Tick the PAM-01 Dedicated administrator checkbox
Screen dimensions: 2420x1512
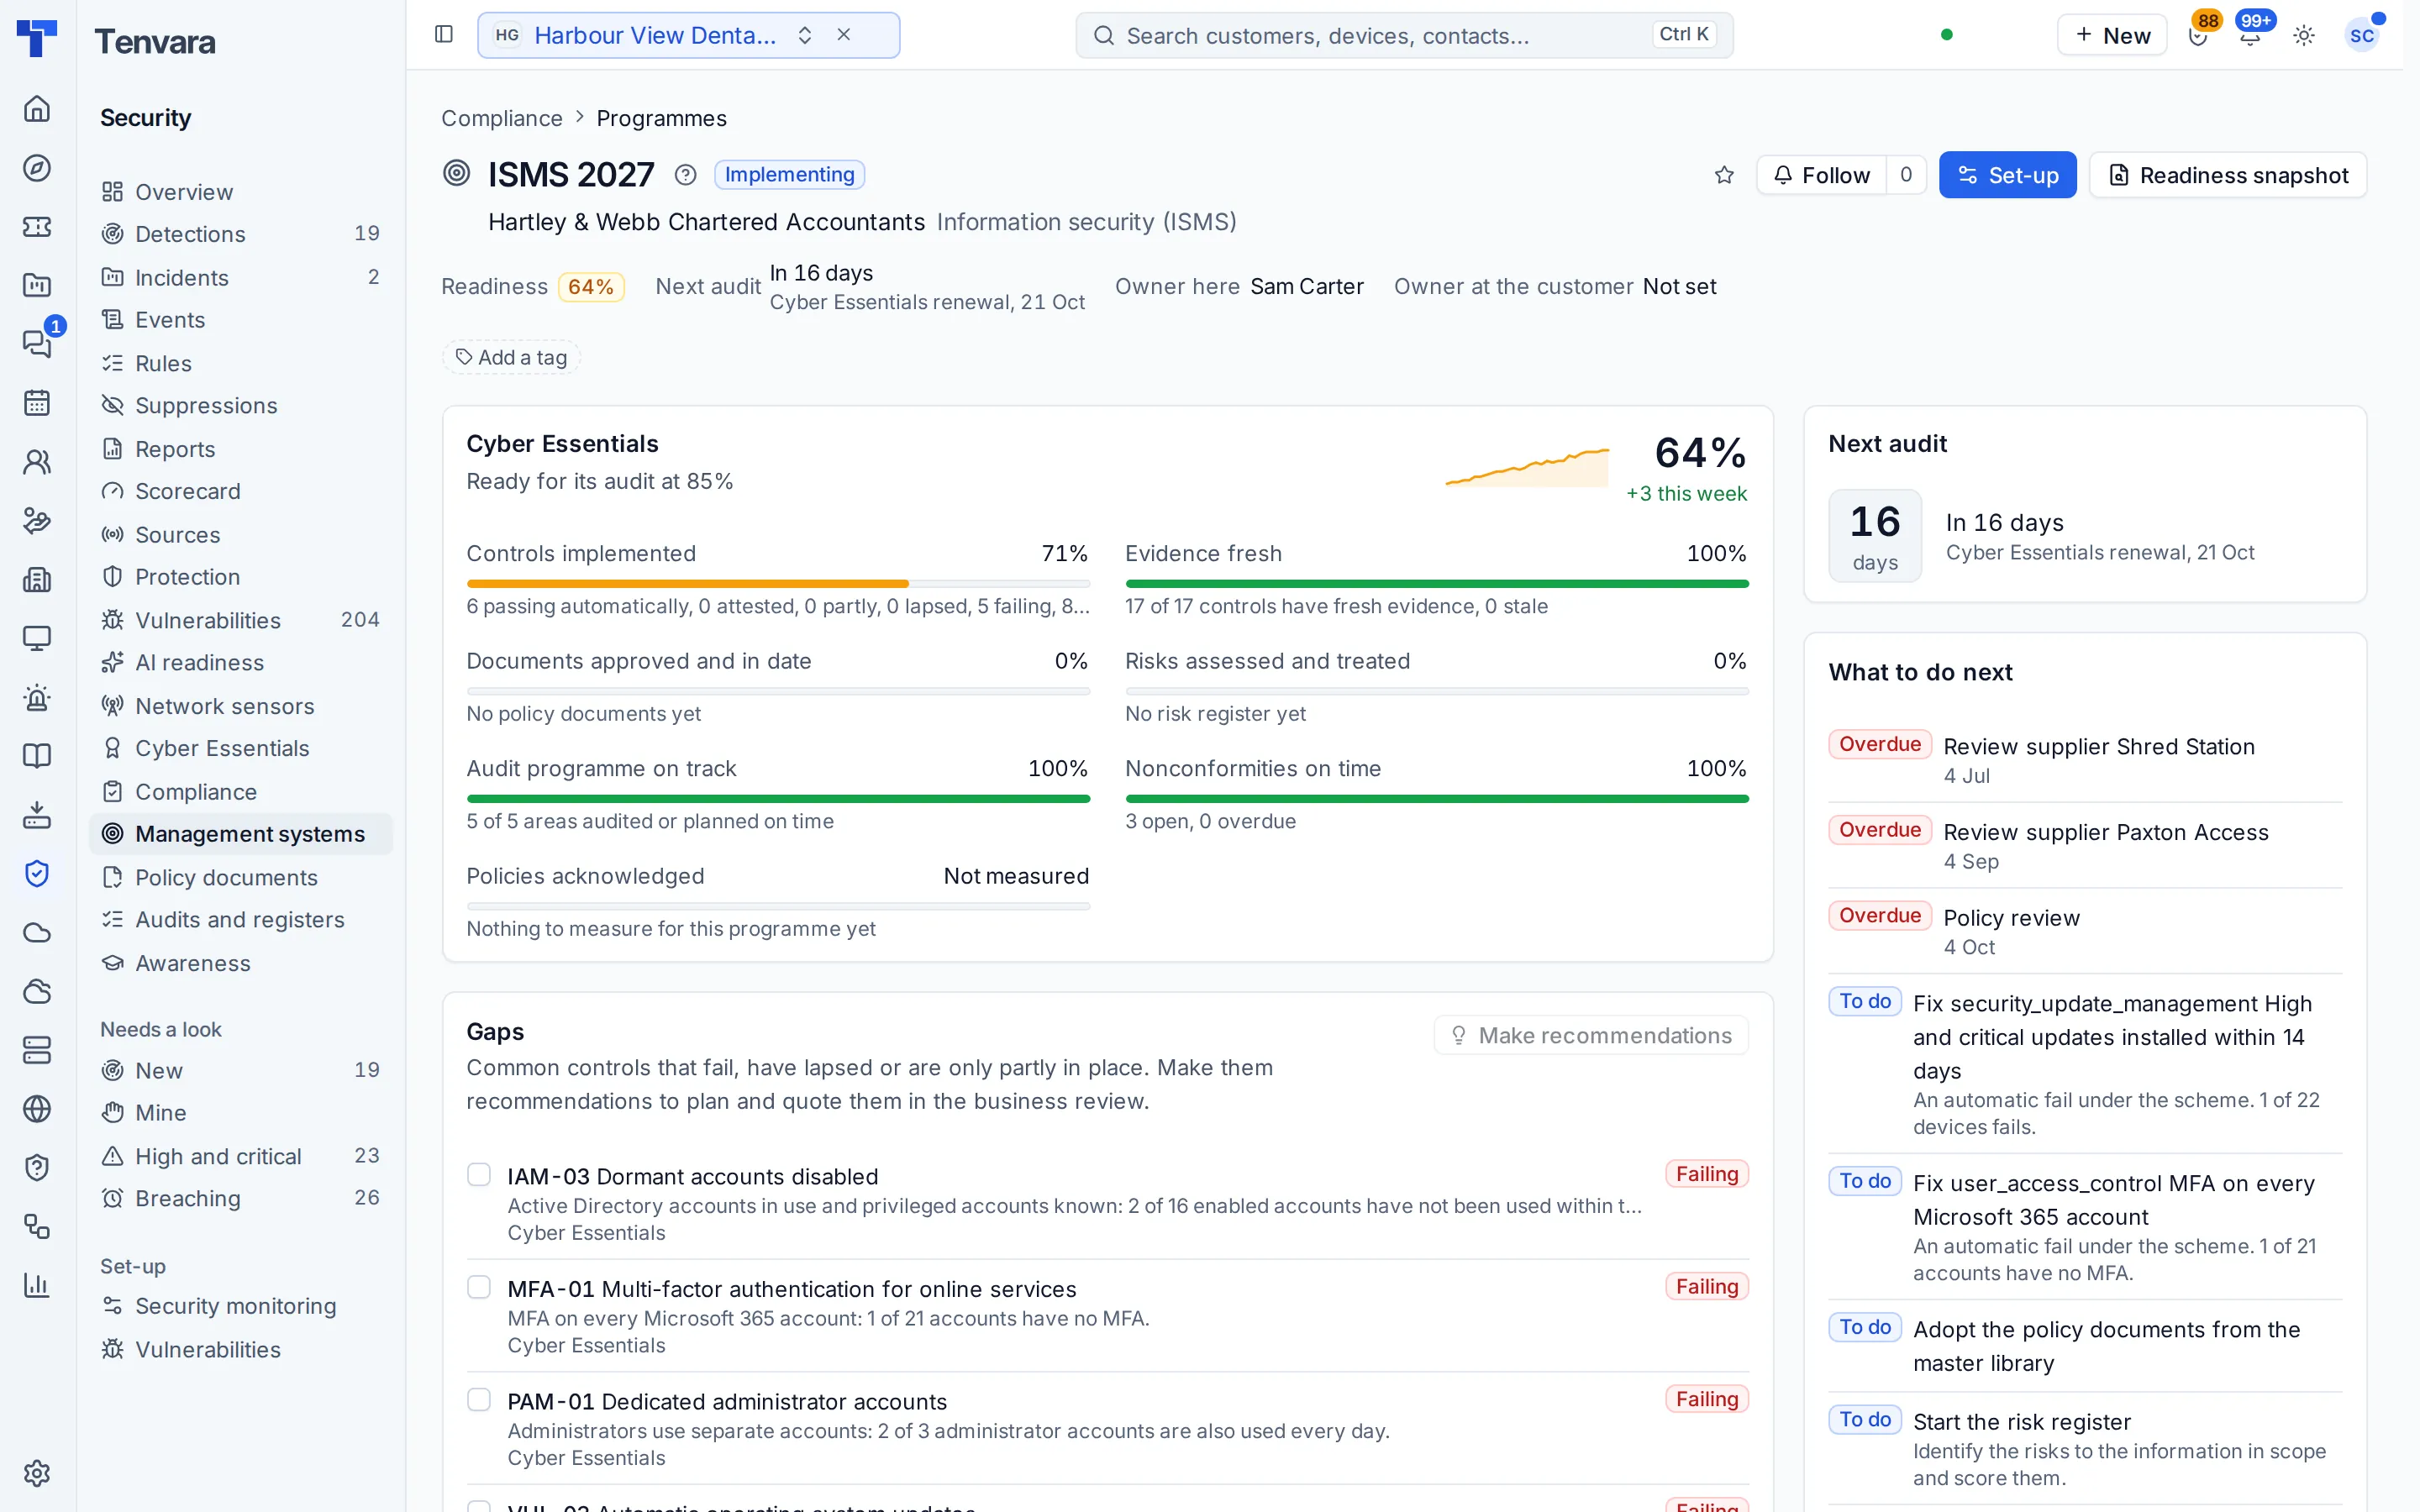coord(479,1399)
